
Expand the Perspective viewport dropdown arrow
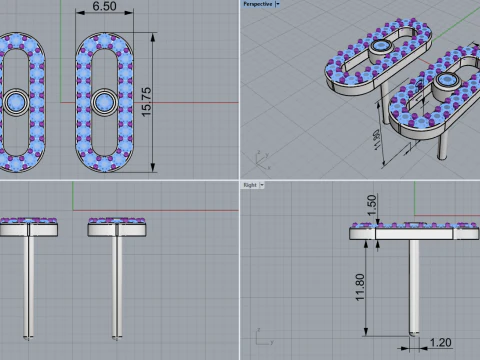[x=277, y=4]
